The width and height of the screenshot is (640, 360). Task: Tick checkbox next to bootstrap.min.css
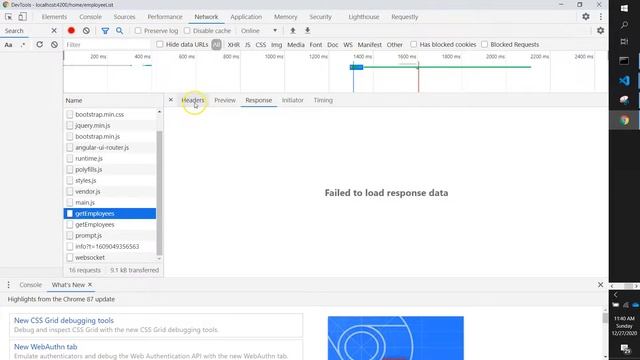coord(70,114)
